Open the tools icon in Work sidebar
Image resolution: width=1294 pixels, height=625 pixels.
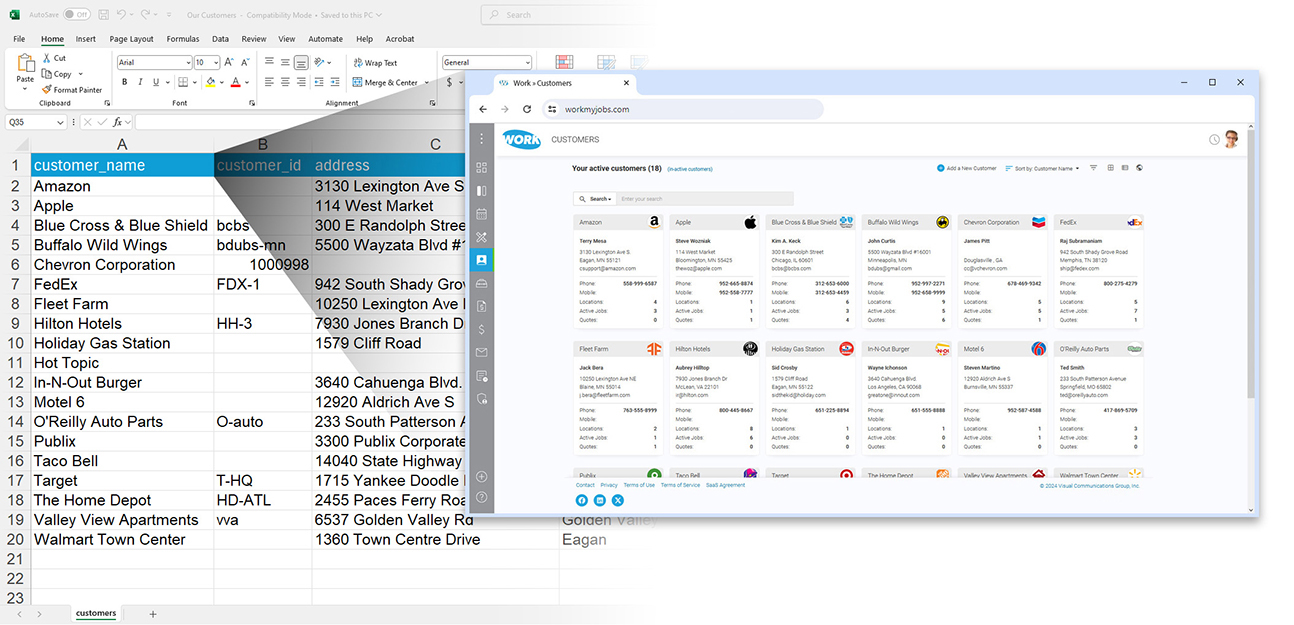(481, 237)
